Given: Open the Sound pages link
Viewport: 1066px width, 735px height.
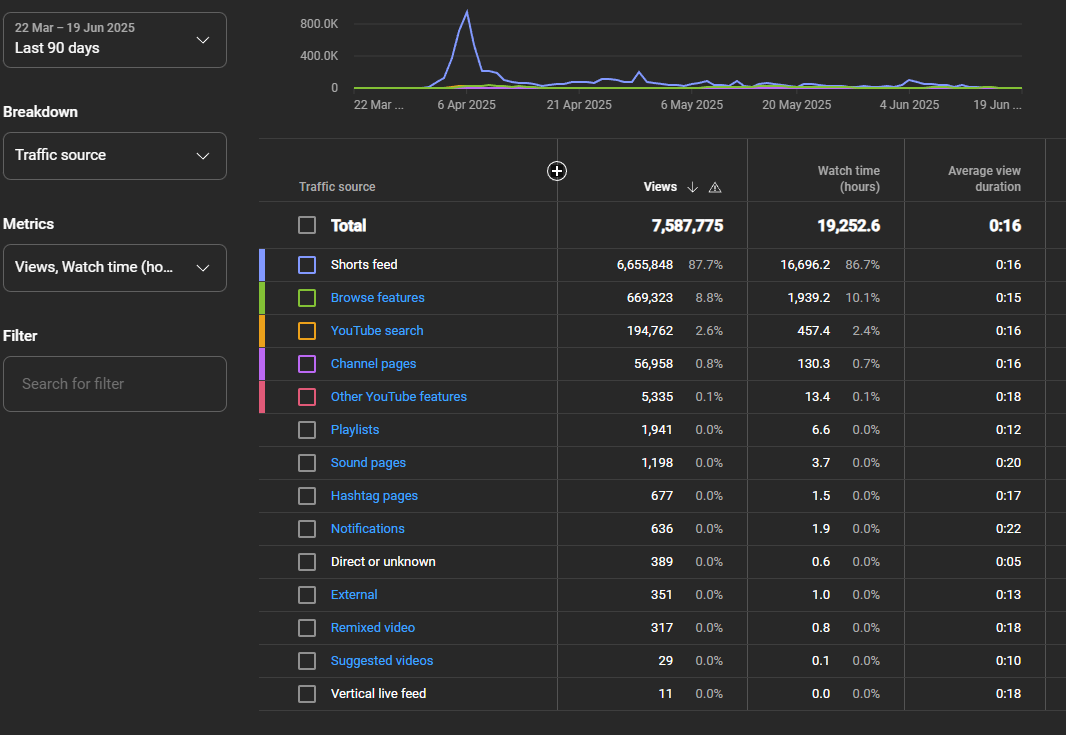Looking at the screenshot, I should click(x=368, y=463).
